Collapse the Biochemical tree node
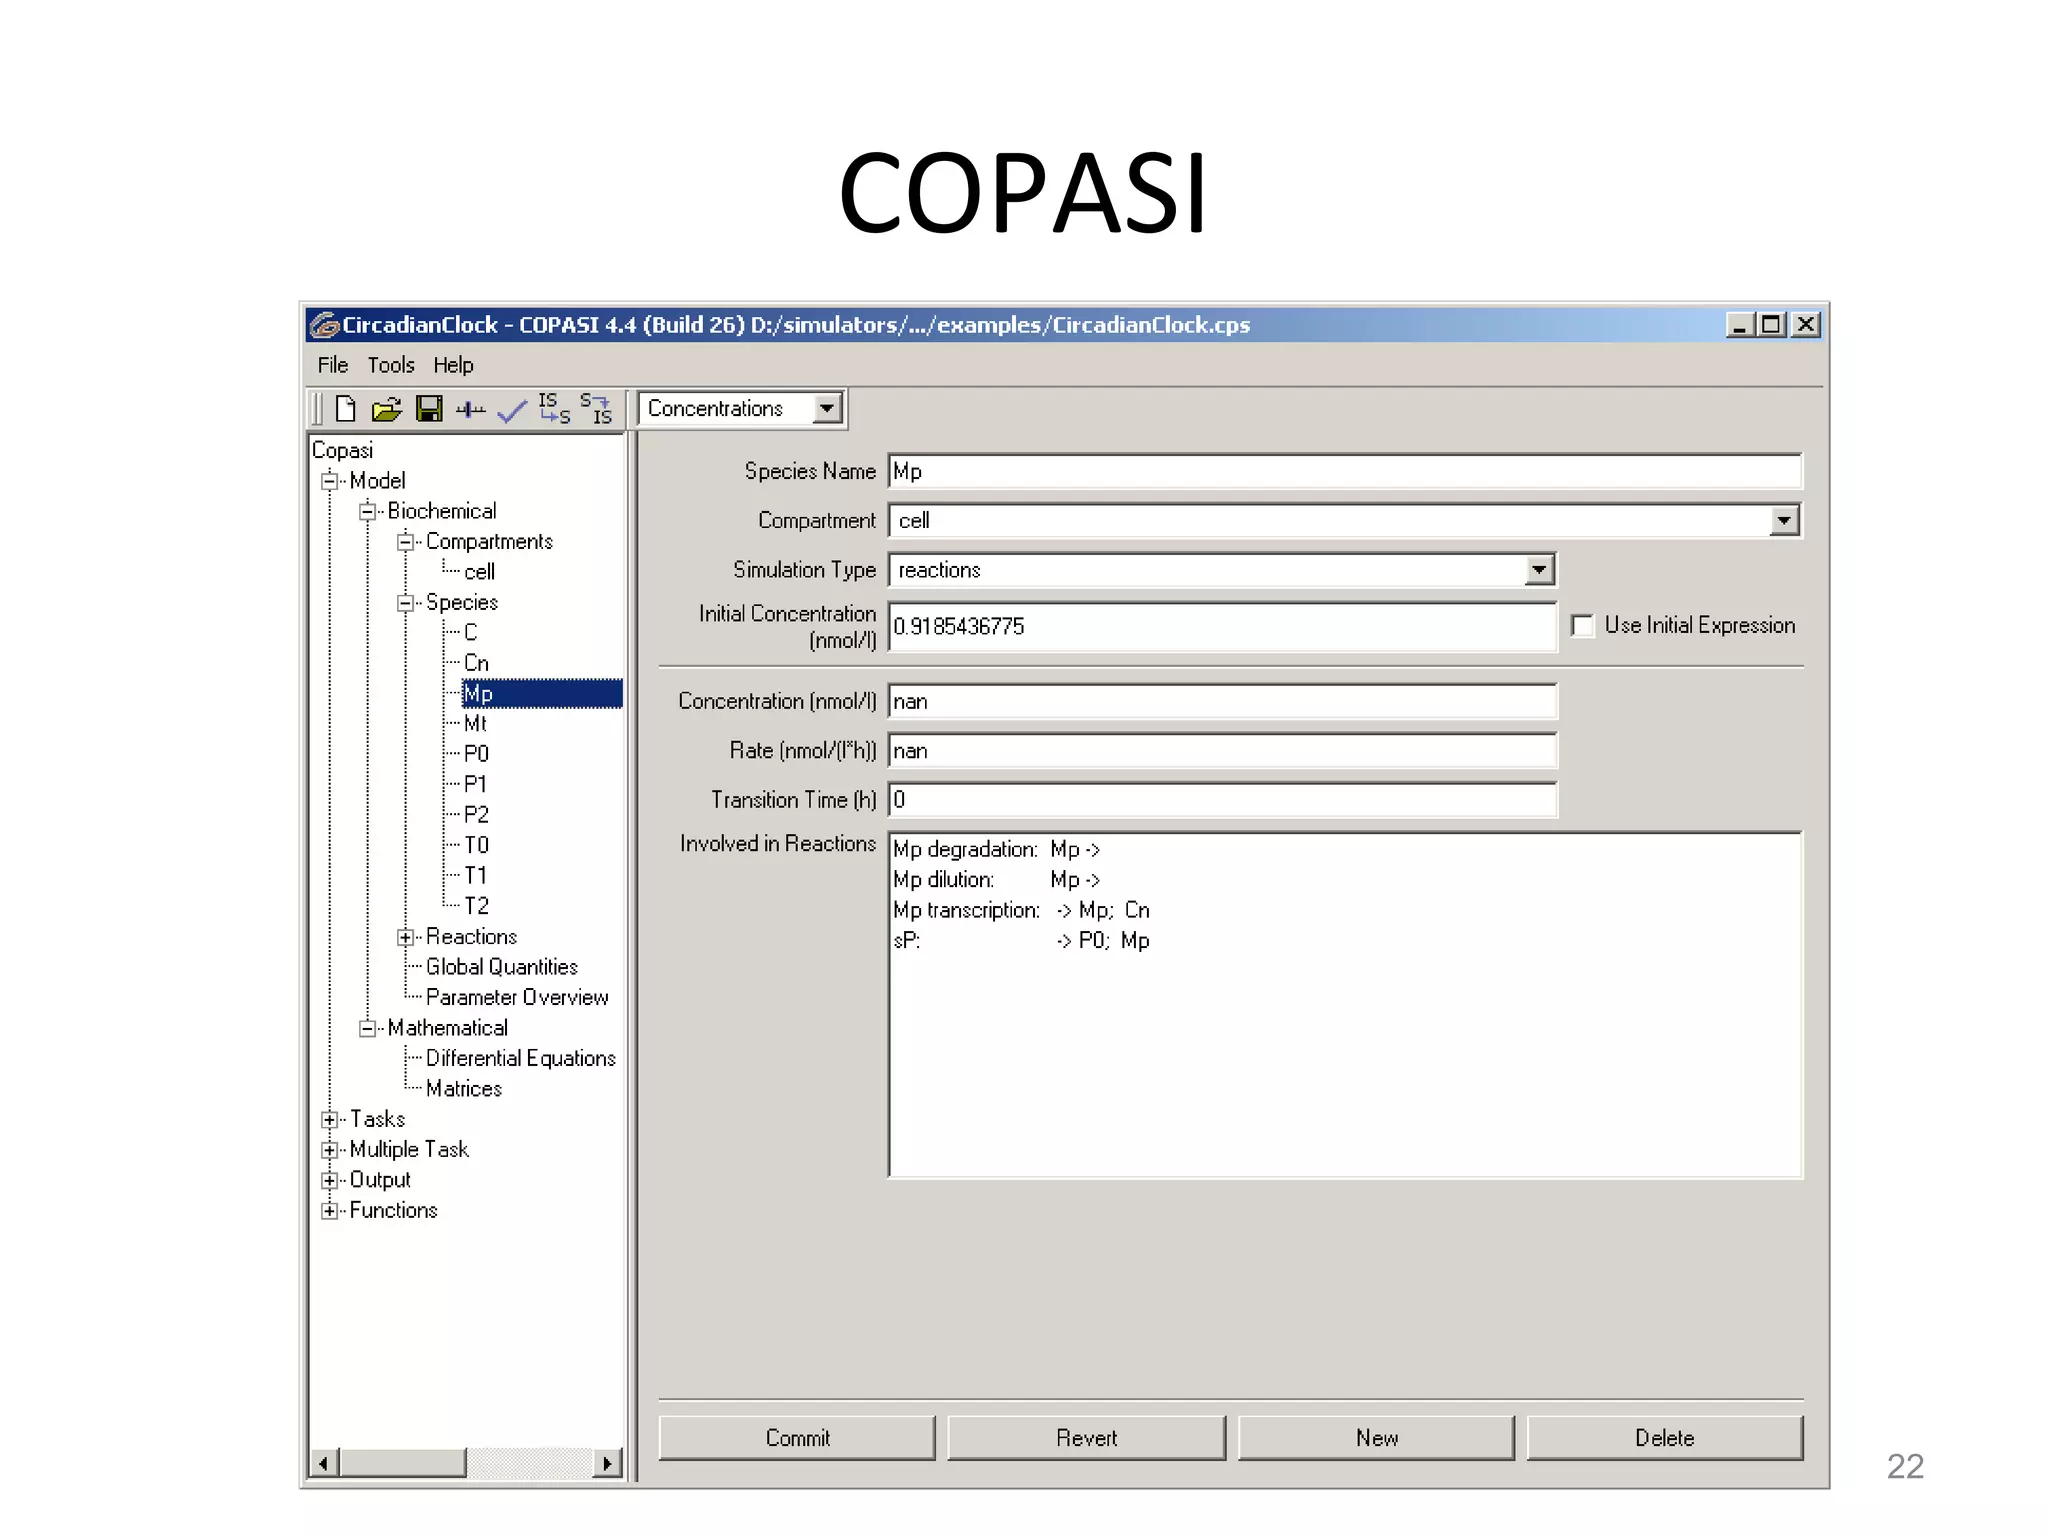Image resolution: width=2048 pixels, height=1536 pixels. coord(367,511)
